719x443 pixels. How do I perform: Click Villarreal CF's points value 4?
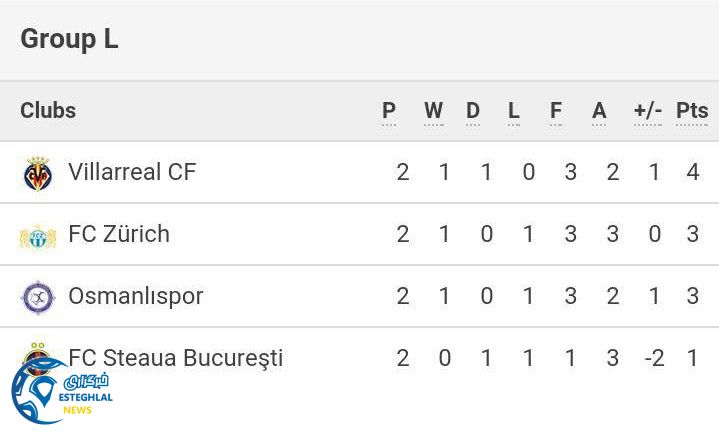tap(693, 172)
